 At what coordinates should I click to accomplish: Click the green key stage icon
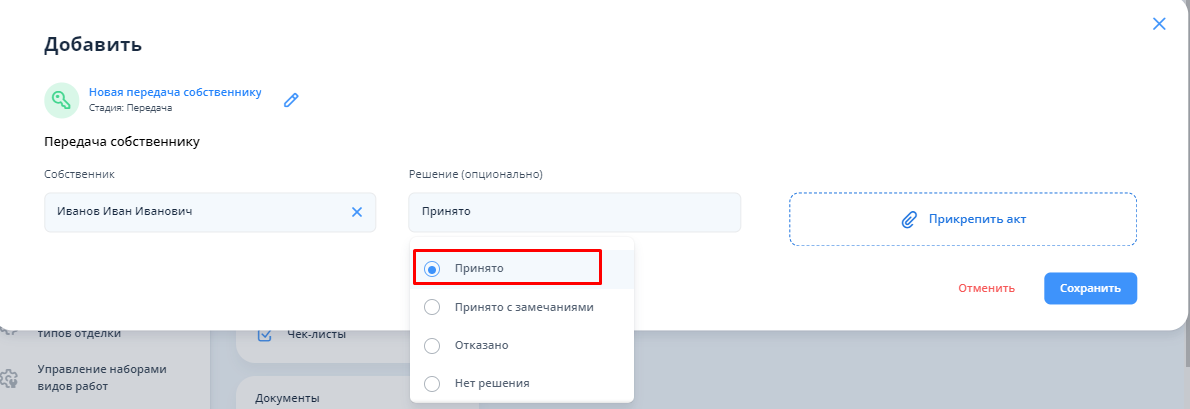(x=62, y=100)
